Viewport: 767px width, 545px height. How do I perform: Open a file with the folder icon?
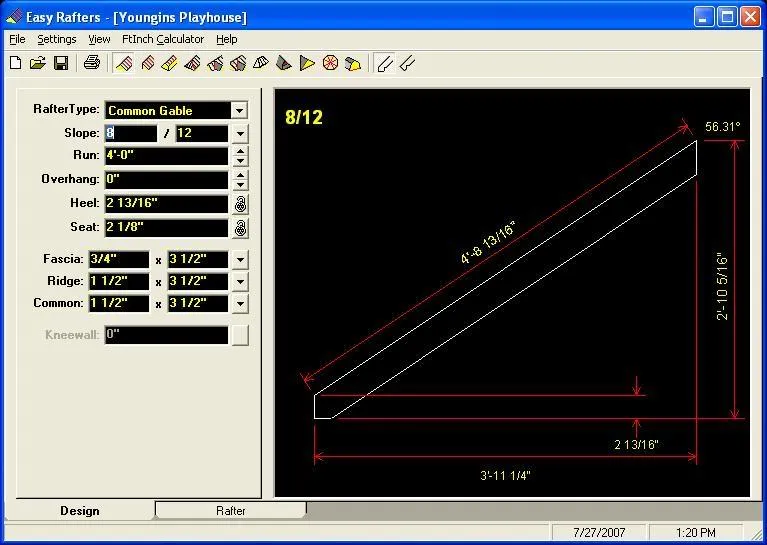coord(38,63)
